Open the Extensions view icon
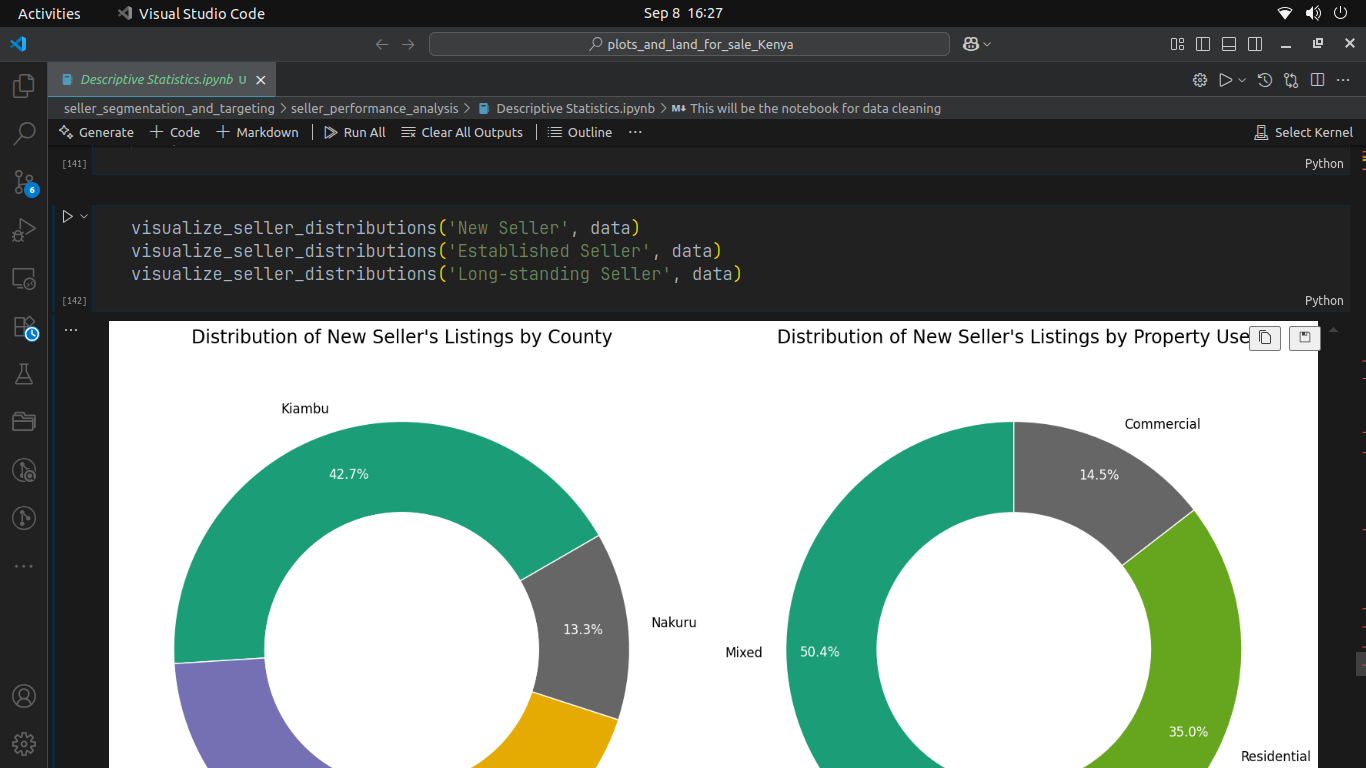Screen dimensions: 1366x768 (24, 327)
